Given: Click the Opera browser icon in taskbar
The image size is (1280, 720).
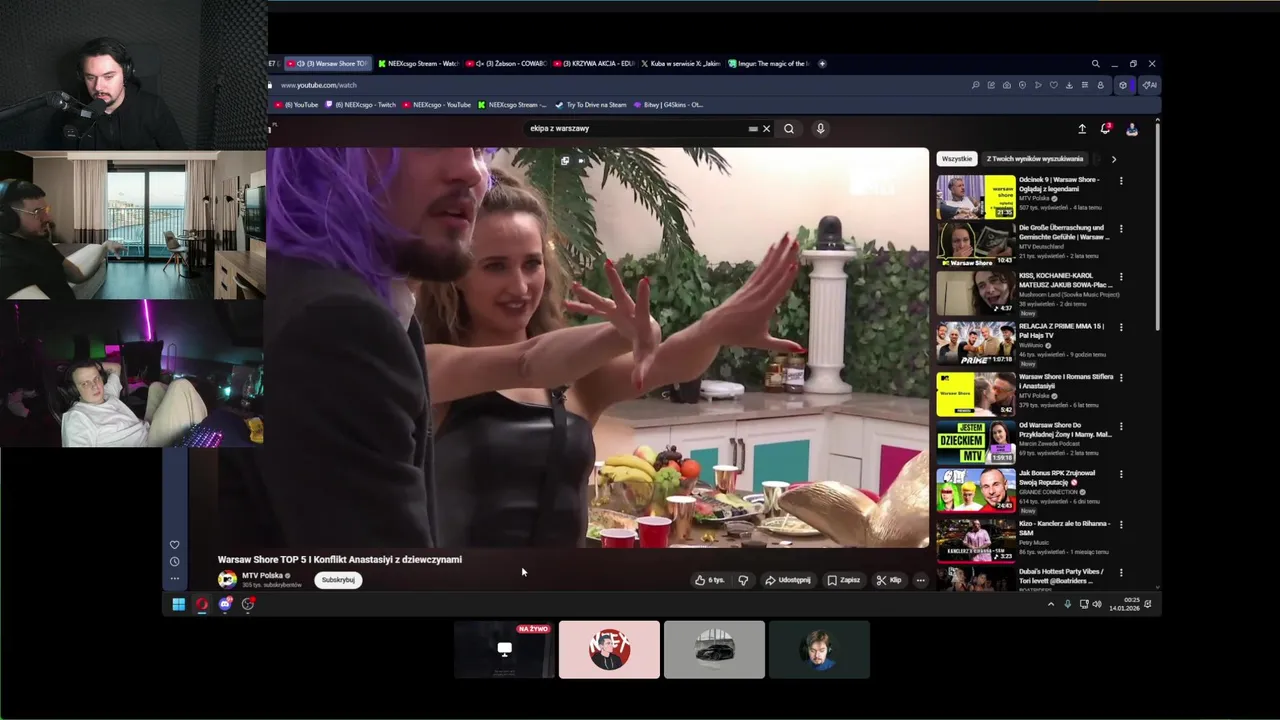Looking at the screenshot, I should pyautogui.click(x=201, y=604).
